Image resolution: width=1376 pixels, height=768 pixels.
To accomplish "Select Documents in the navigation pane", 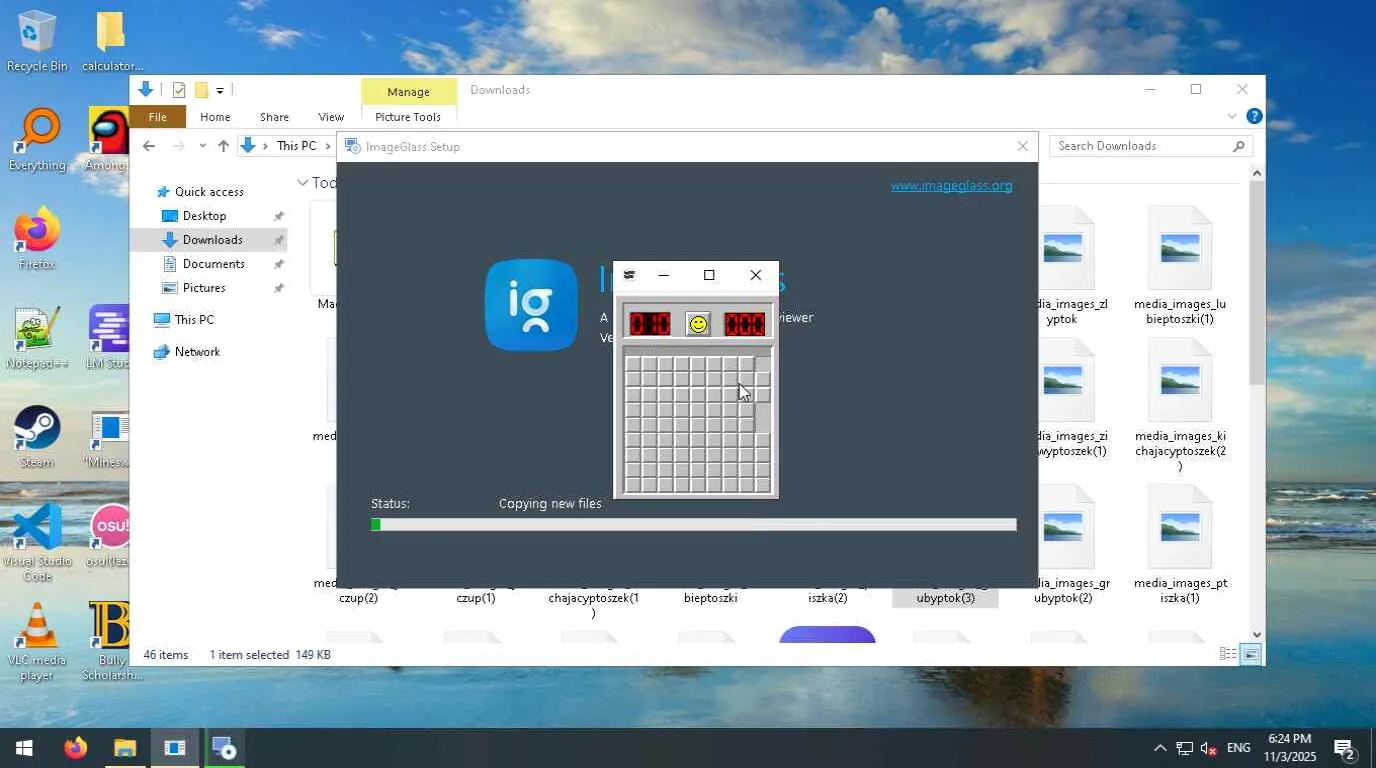I will (213, 264).
